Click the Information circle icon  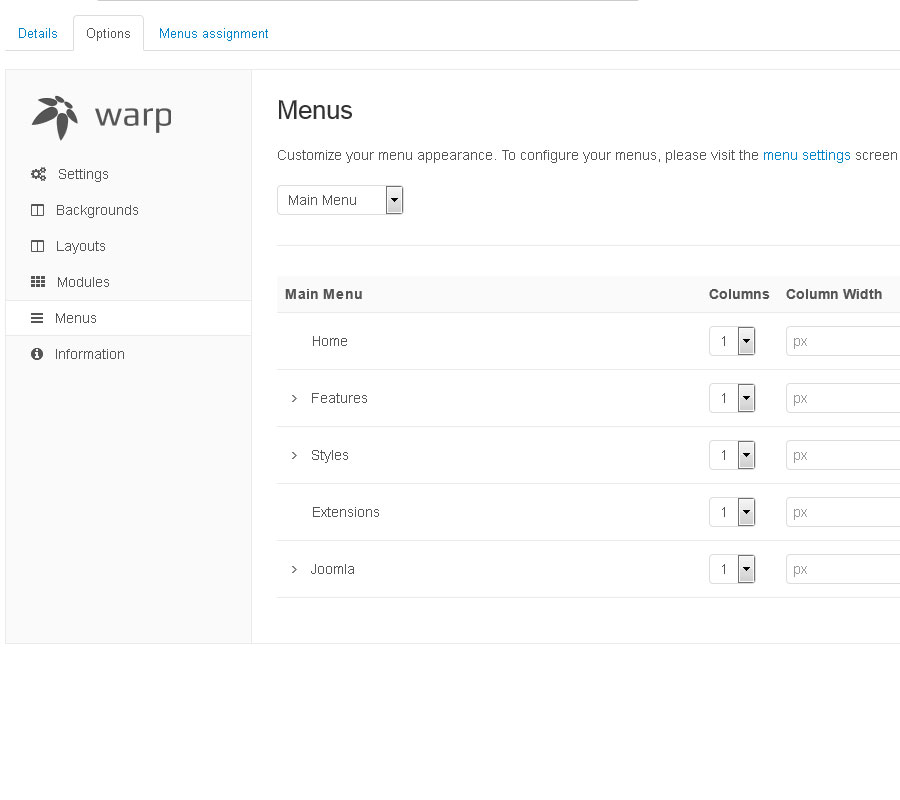pyautogui.click(x=37, y=354)
